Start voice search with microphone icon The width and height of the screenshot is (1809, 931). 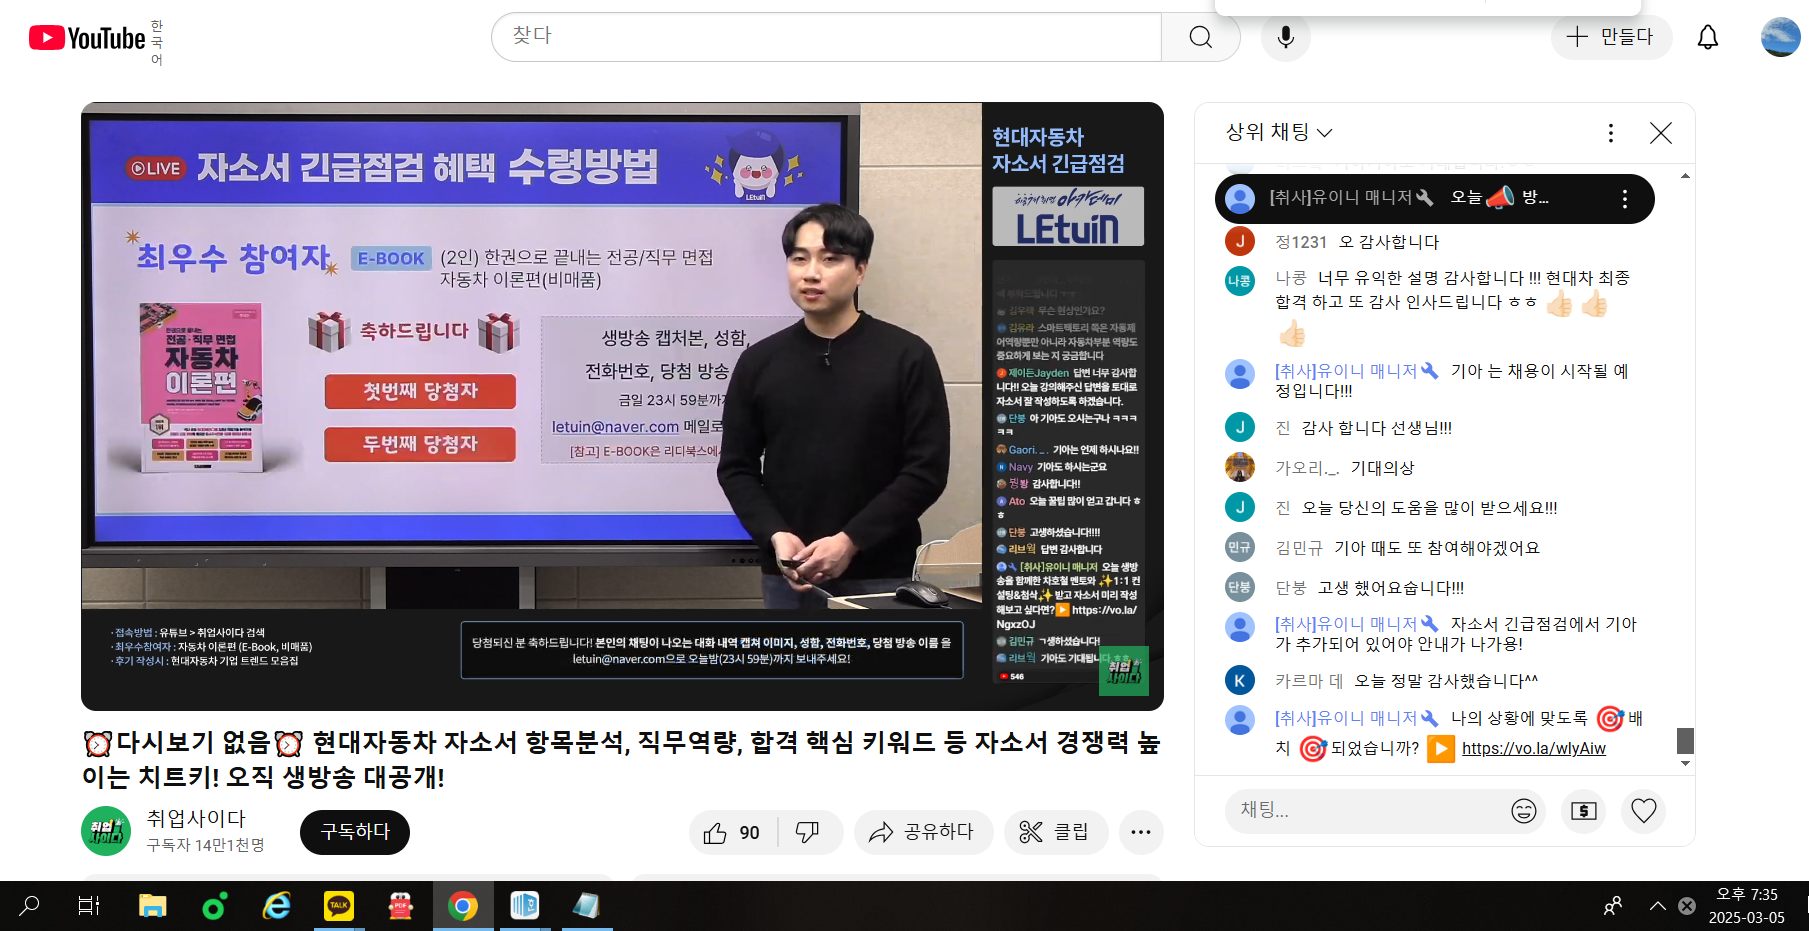point(1286,37)
